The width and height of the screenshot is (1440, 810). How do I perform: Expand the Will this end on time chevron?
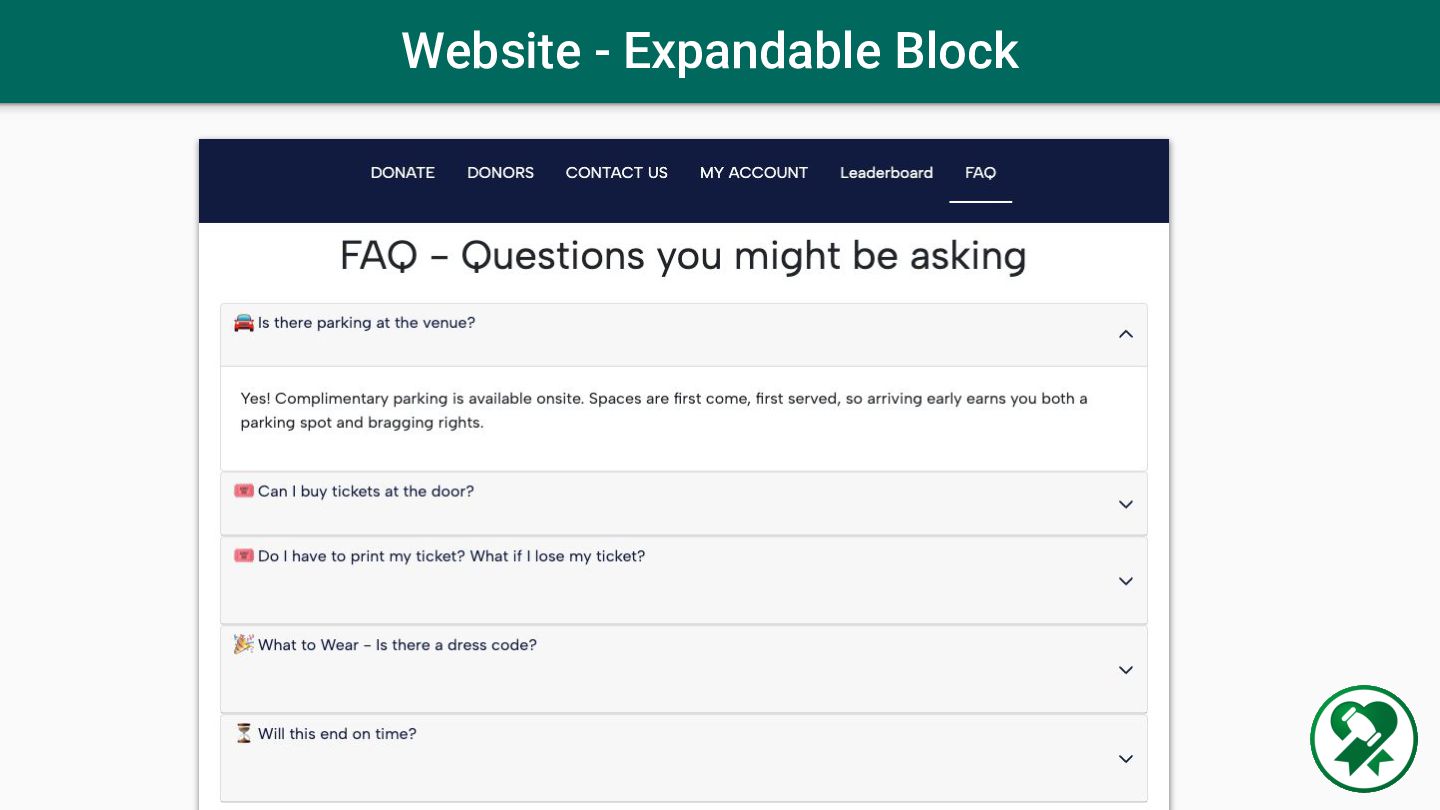(1126, 759)
